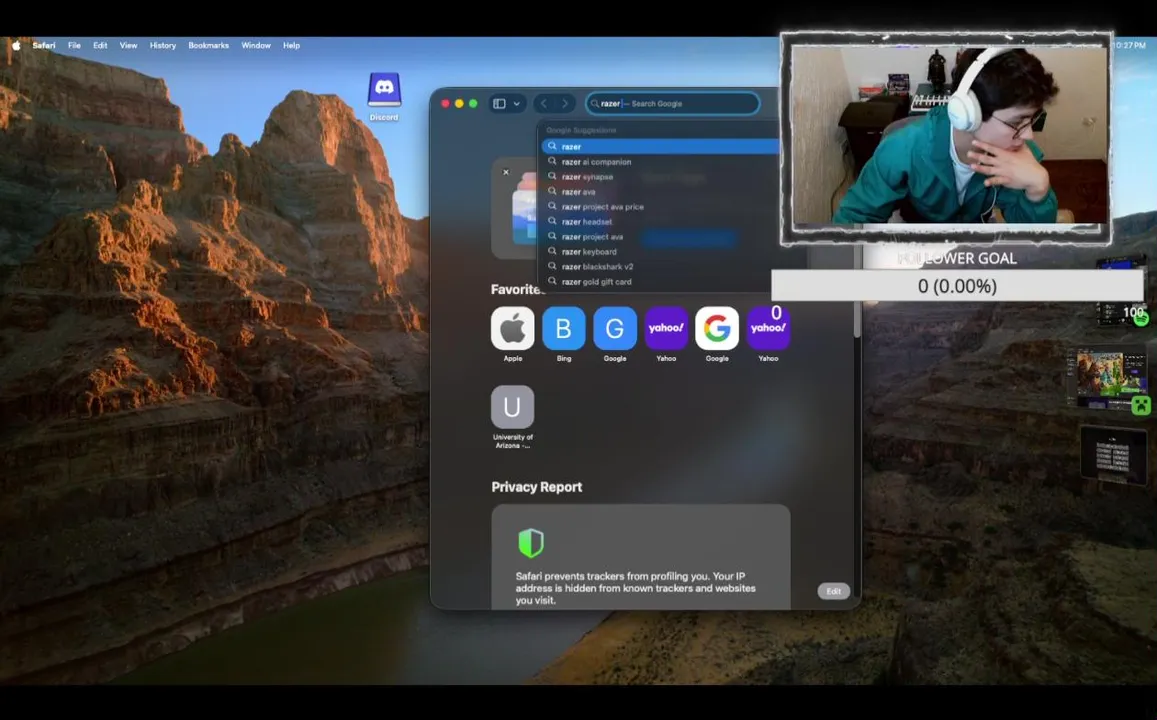Open the Safari menu

coord(44,46)
